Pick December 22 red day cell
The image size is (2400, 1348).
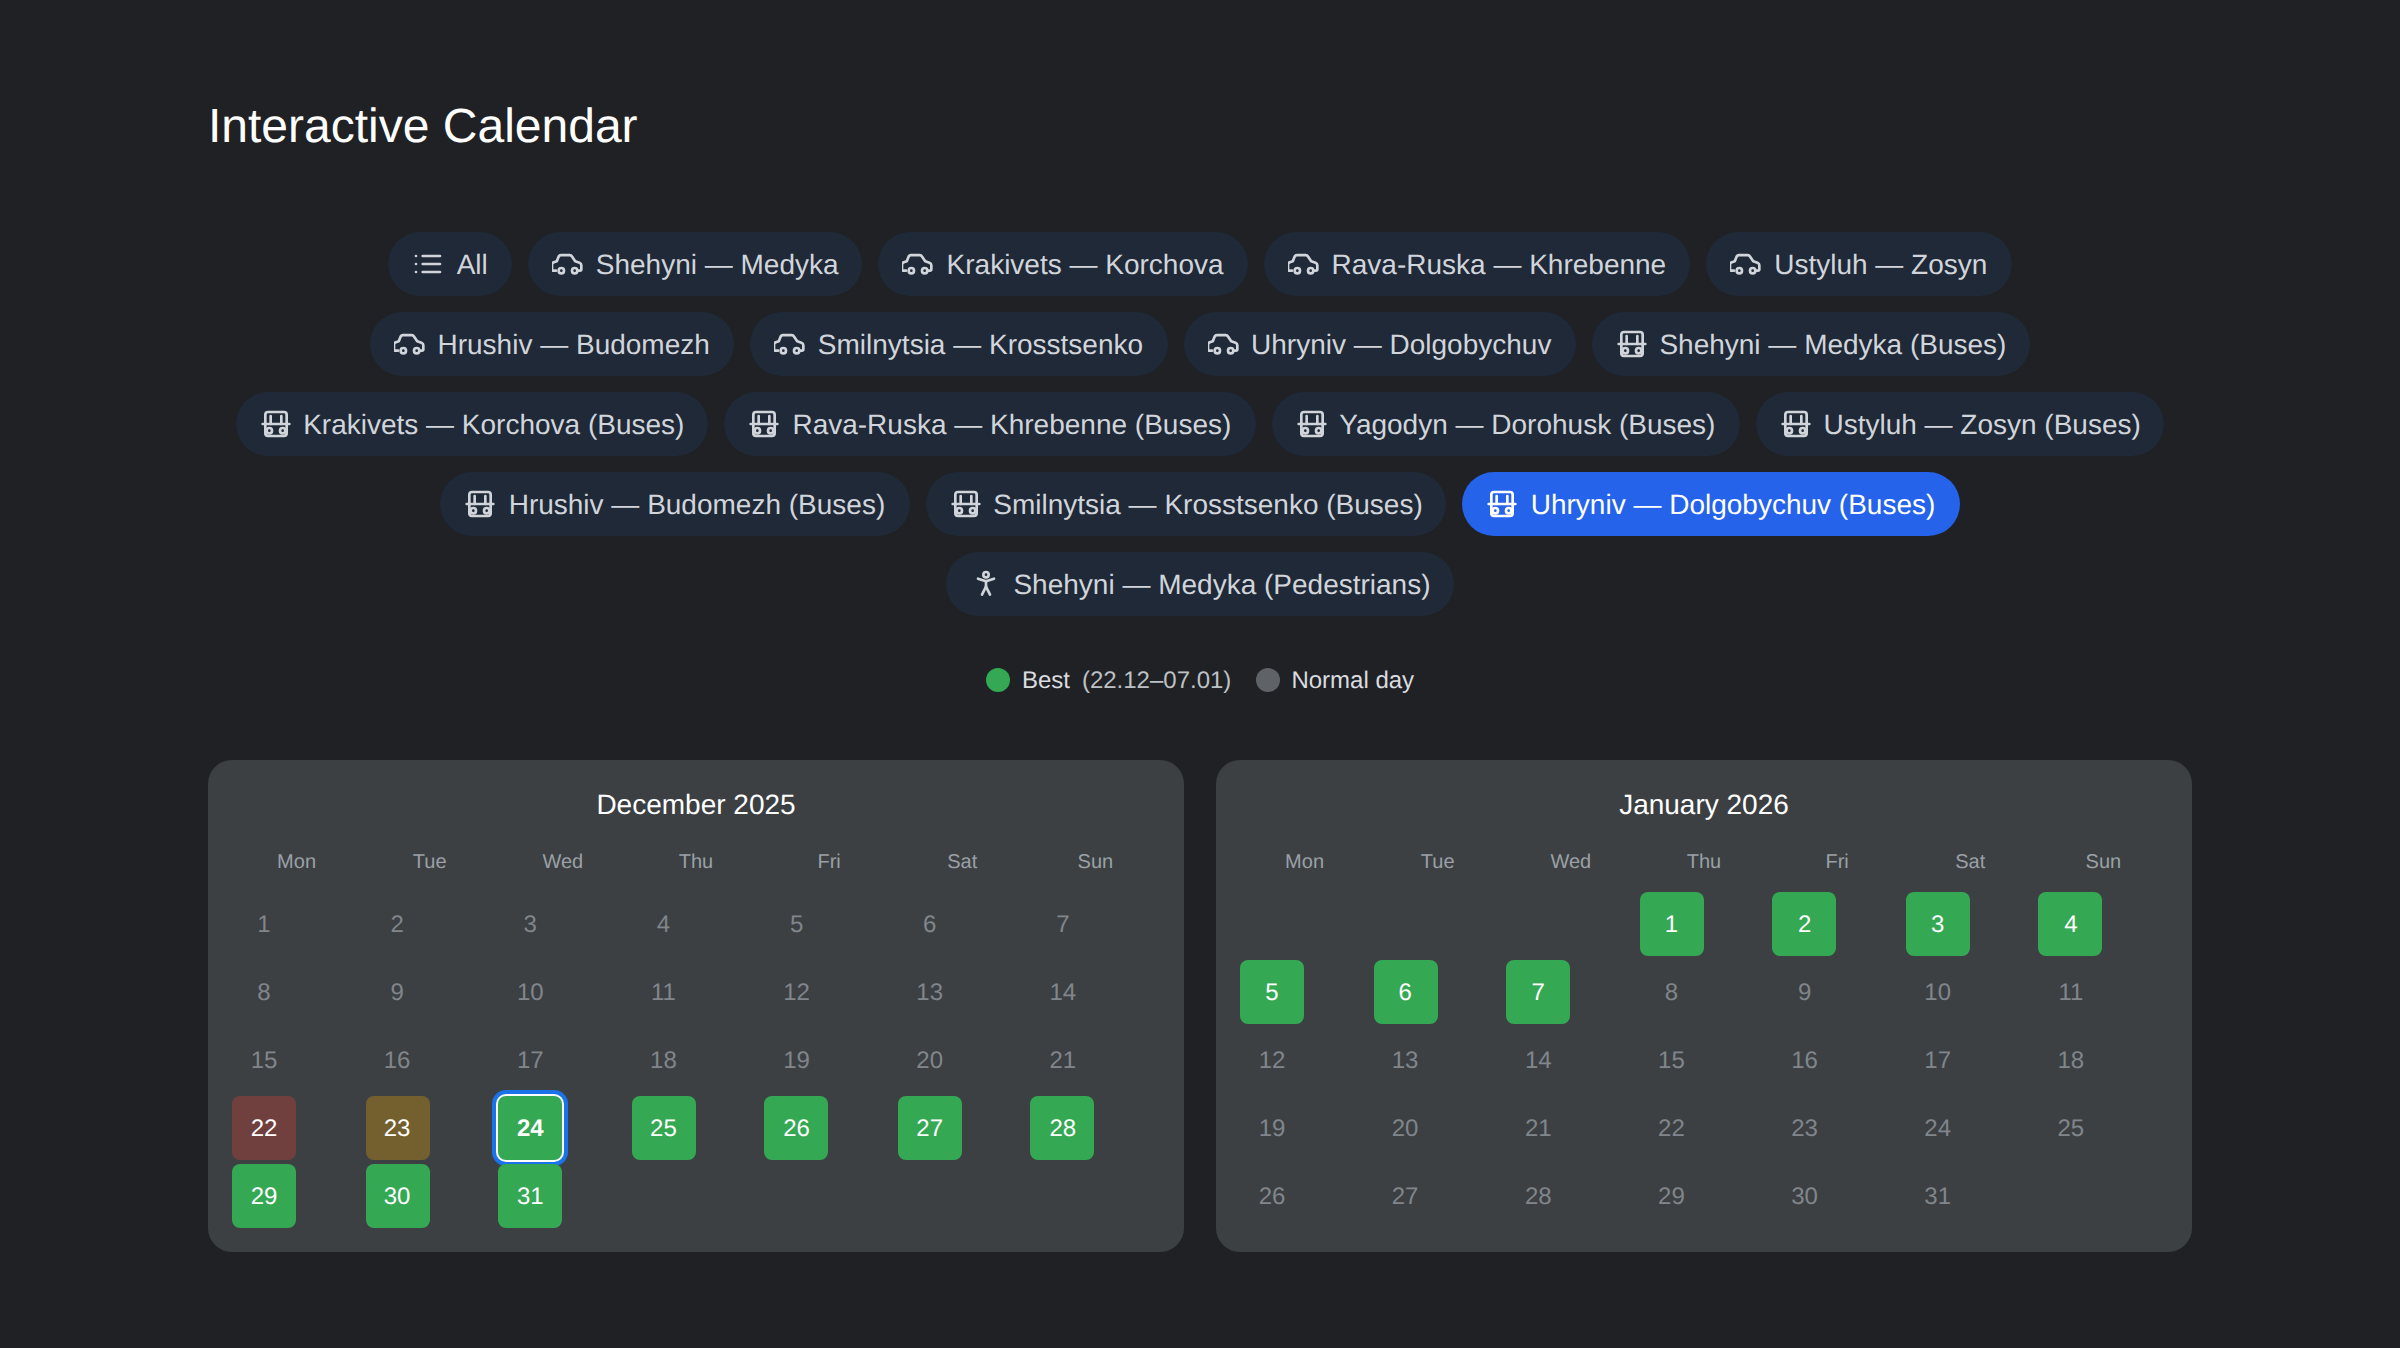click(264, 1128)
